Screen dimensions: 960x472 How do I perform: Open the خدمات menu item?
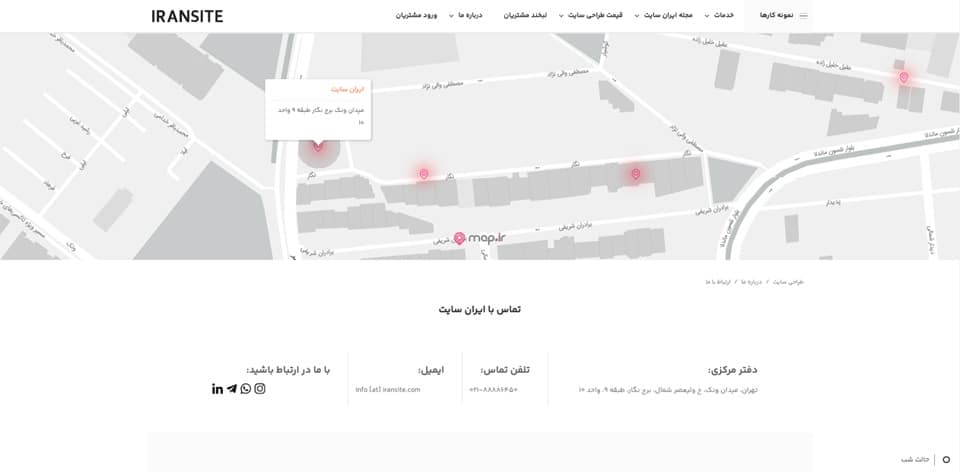pyautogui.click(x=724, y=16)
